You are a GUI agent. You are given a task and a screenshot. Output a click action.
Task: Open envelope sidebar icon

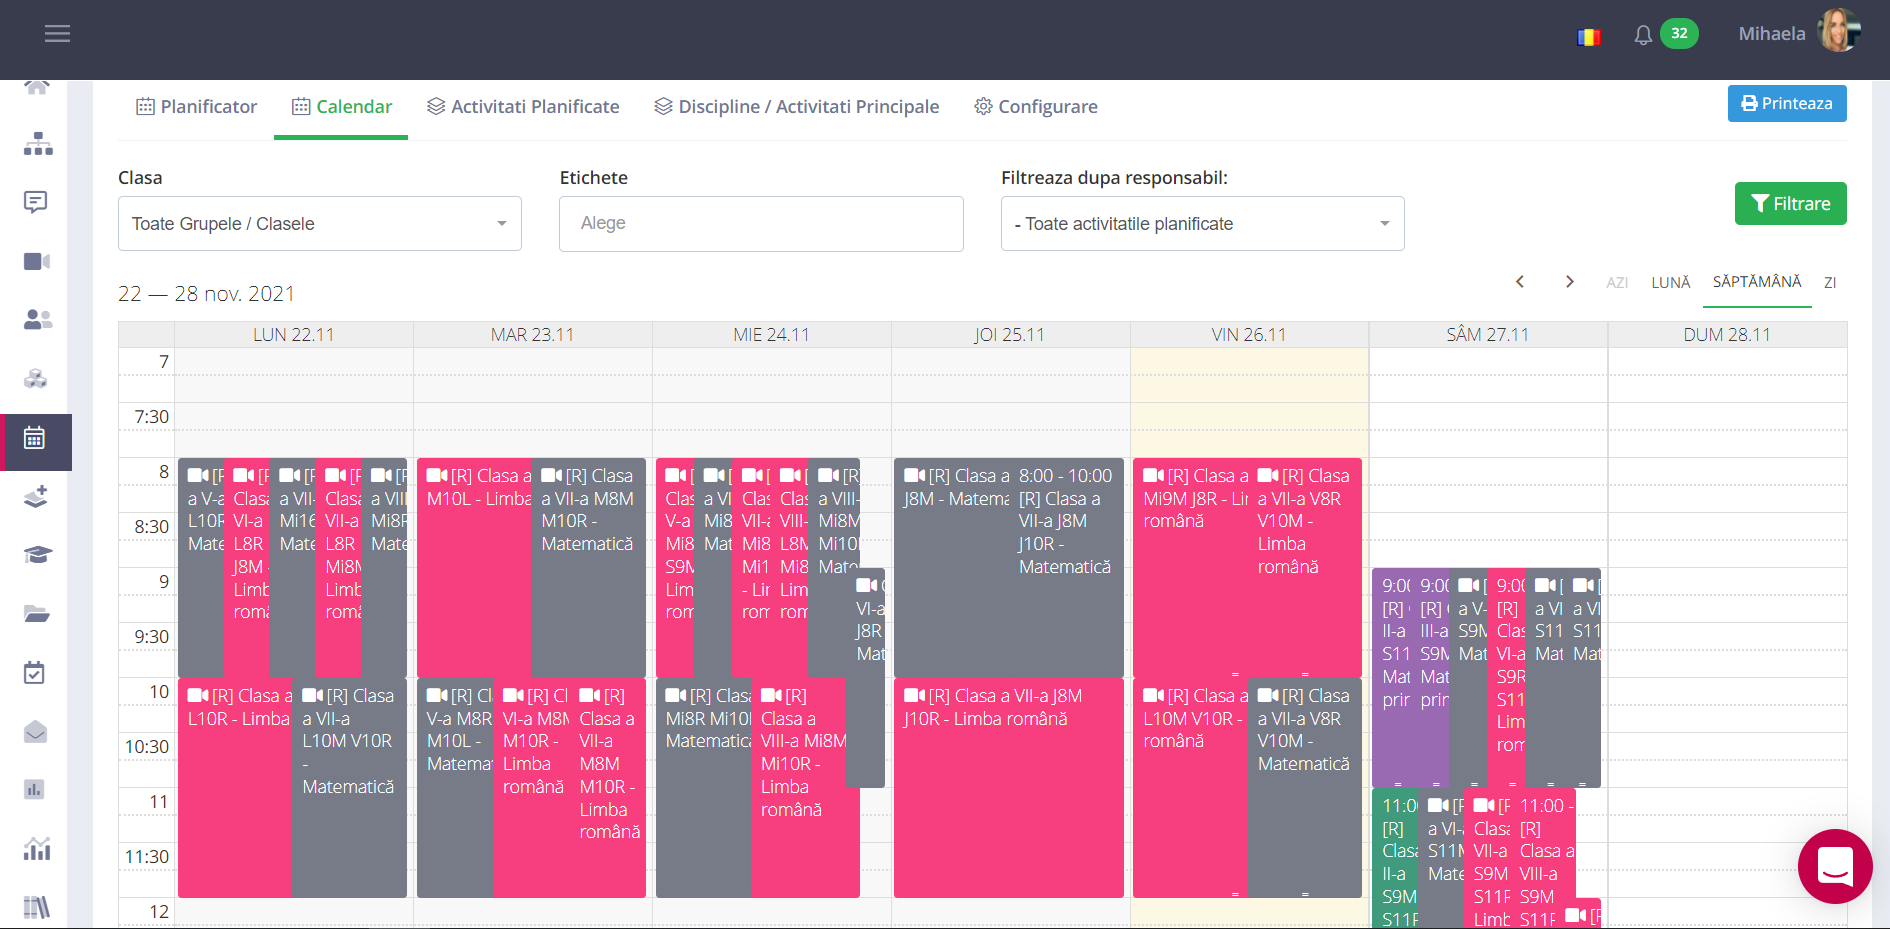(x=35, y=732)
